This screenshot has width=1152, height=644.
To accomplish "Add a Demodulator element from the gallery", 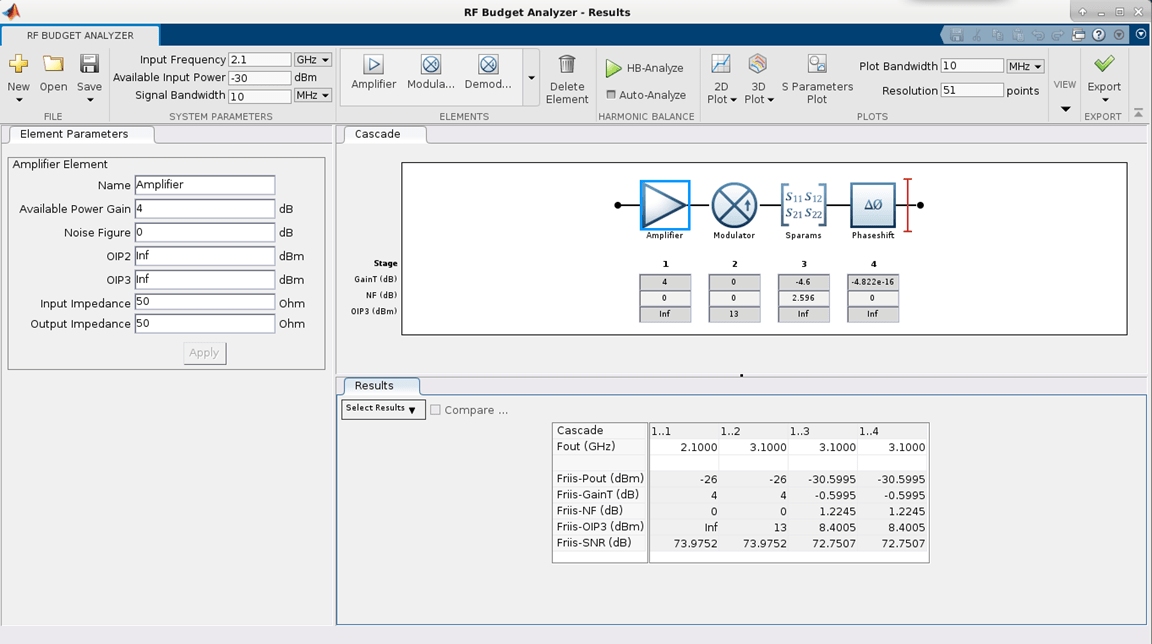I will [488, 66].
